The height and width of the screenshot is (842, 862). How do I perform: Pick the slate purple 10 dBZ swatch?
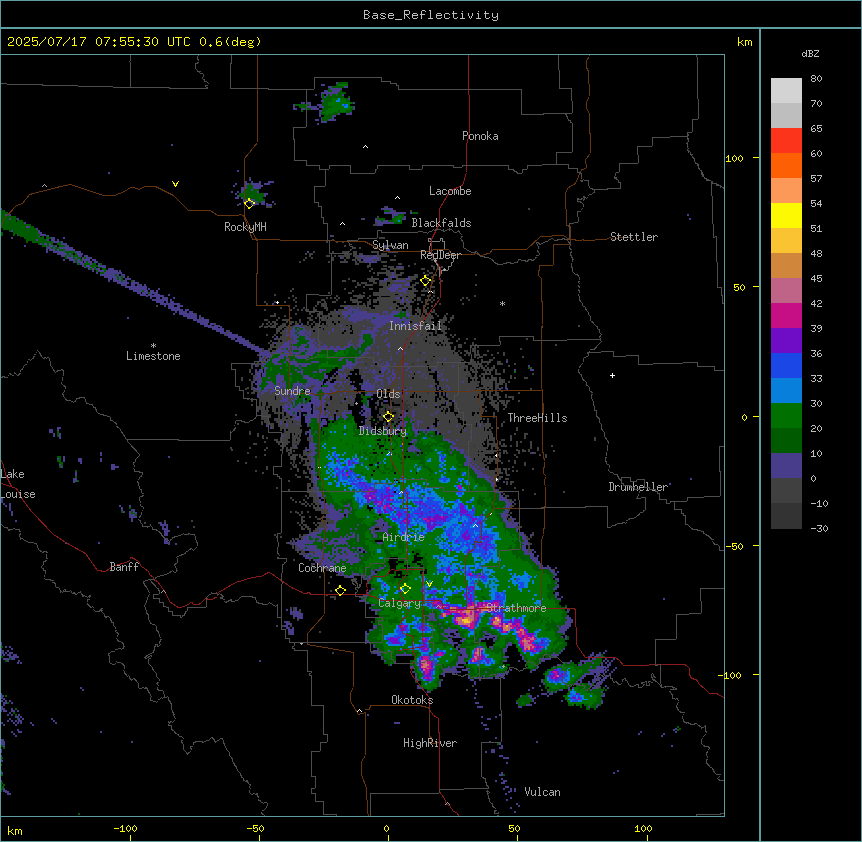(x=786, y=466)
